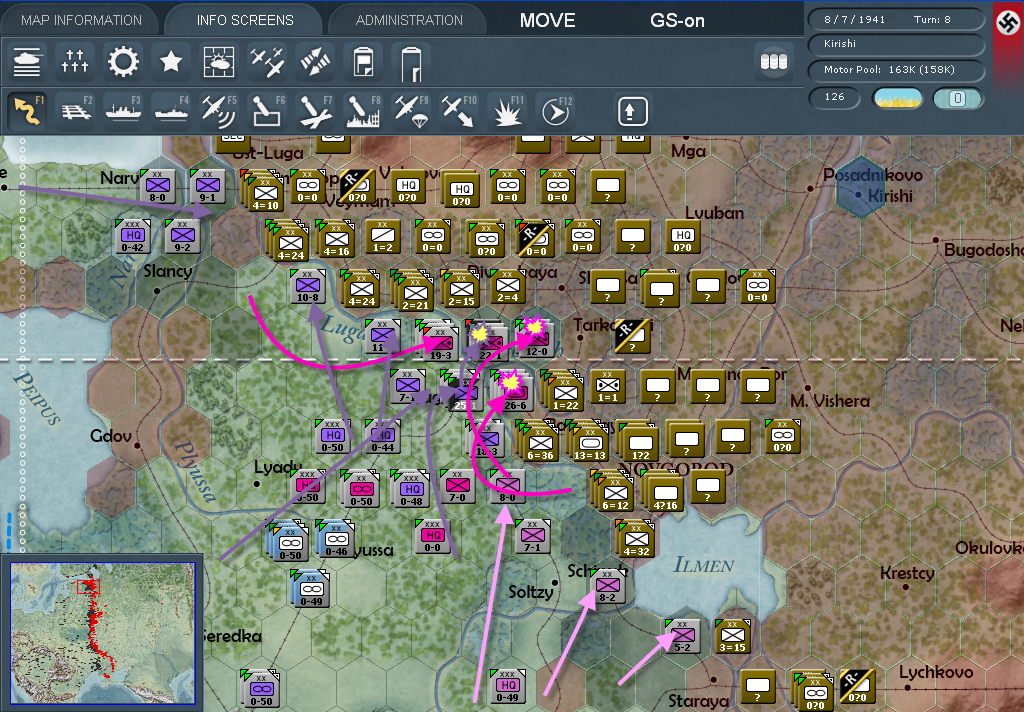Select F6 Bomb unit mode
This screenshot has width=1024, height=712.
click(x=267, y=110)
